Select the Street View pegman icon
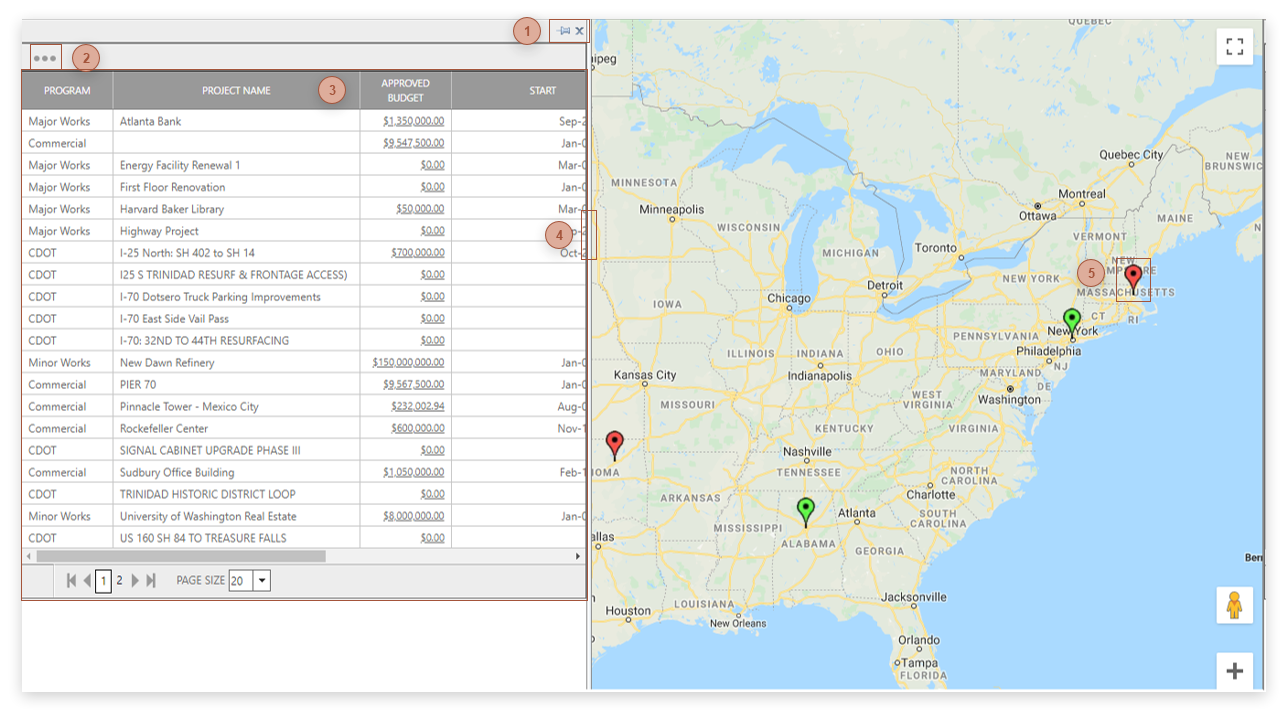The height and width of the screenshot is (715, 1285). point(1234,604)
